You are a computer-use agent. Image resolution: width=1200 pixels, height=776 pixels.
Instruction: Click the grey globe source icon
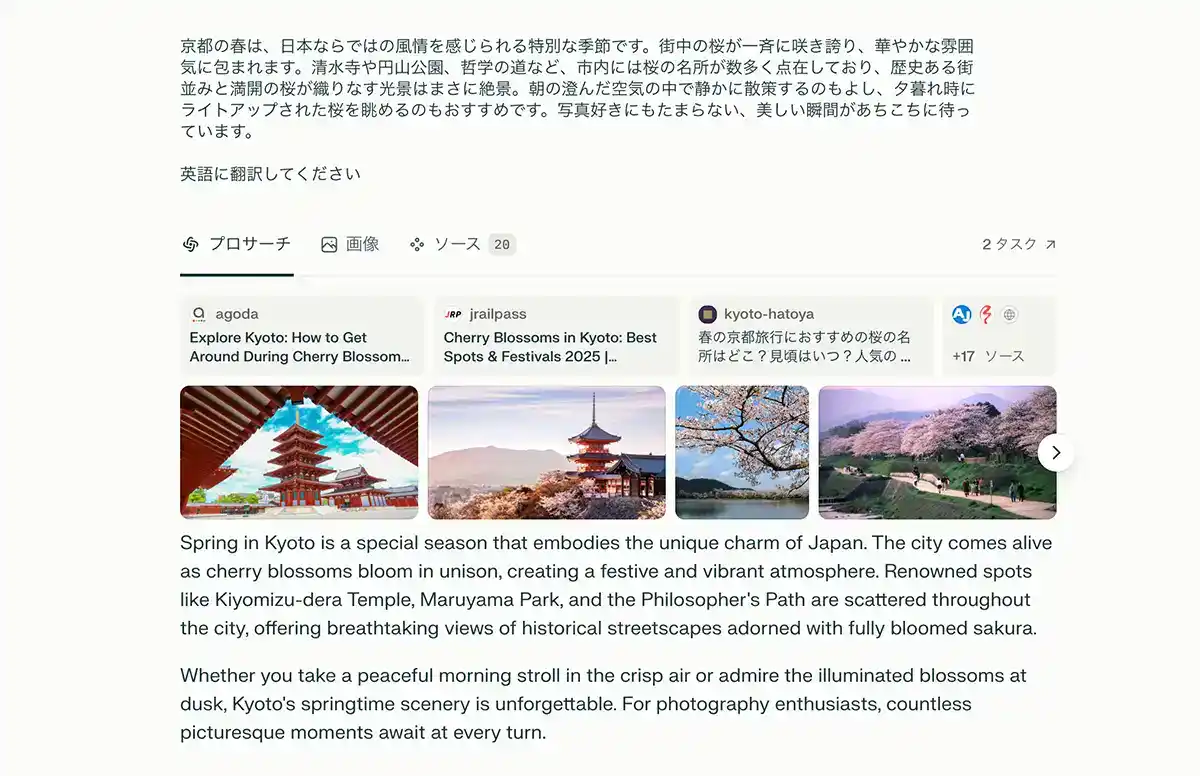[x=1009, y=314]
